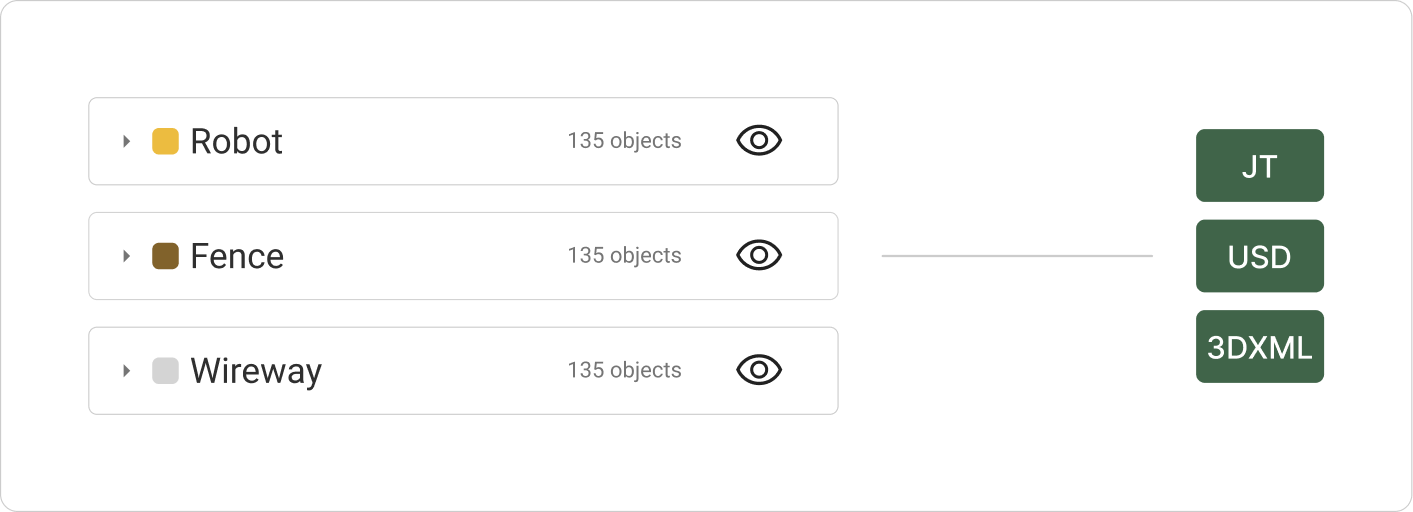Screen dimensions: 1413x512
Task: Select the 3DXML format button
Action: (x=1260, y=346)
